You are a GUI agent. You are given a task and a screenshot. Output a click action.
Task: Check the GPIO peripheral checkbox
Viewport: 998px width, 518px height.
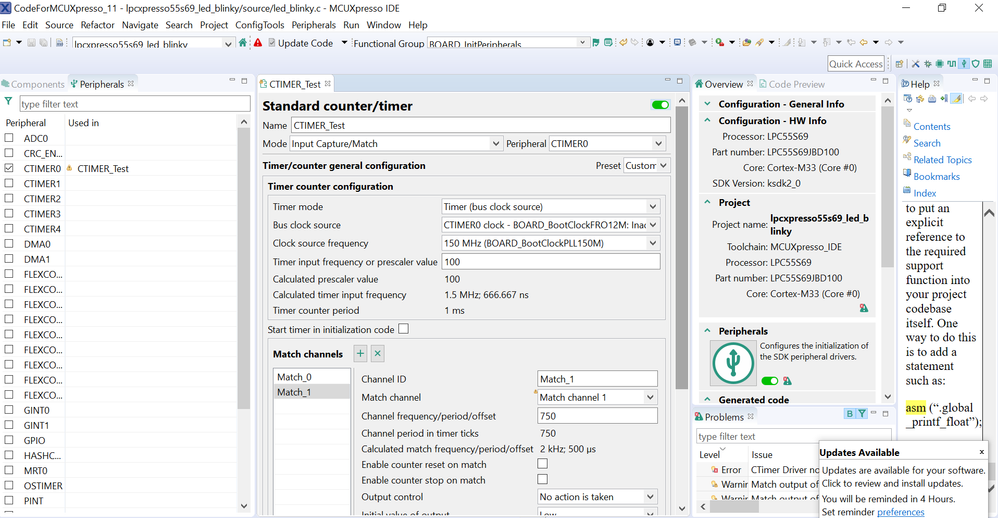pos(9,440)
